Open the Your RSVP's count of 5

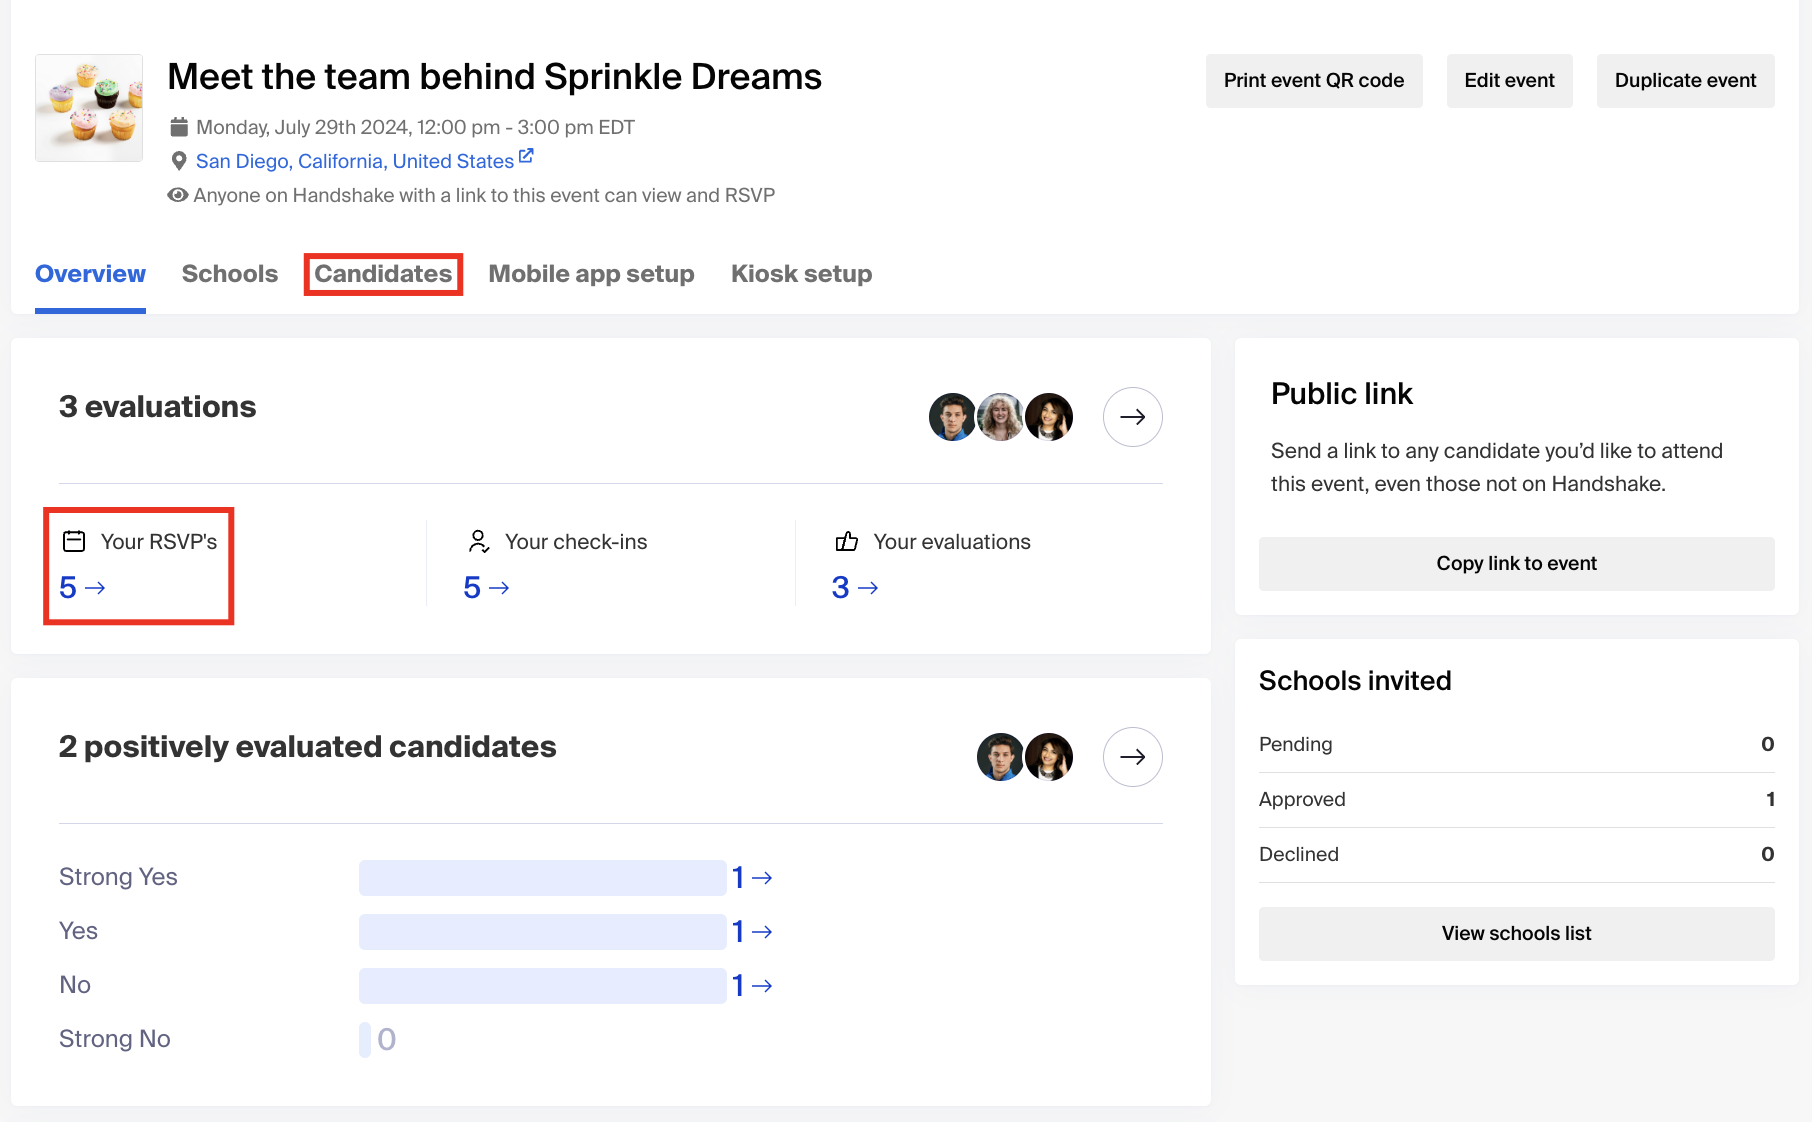(82, 587)
